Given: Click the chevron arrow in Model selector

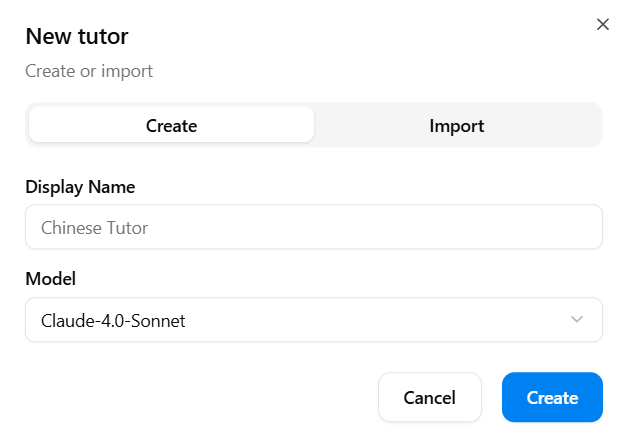Looking at the screenshot, I should (577, 320).
